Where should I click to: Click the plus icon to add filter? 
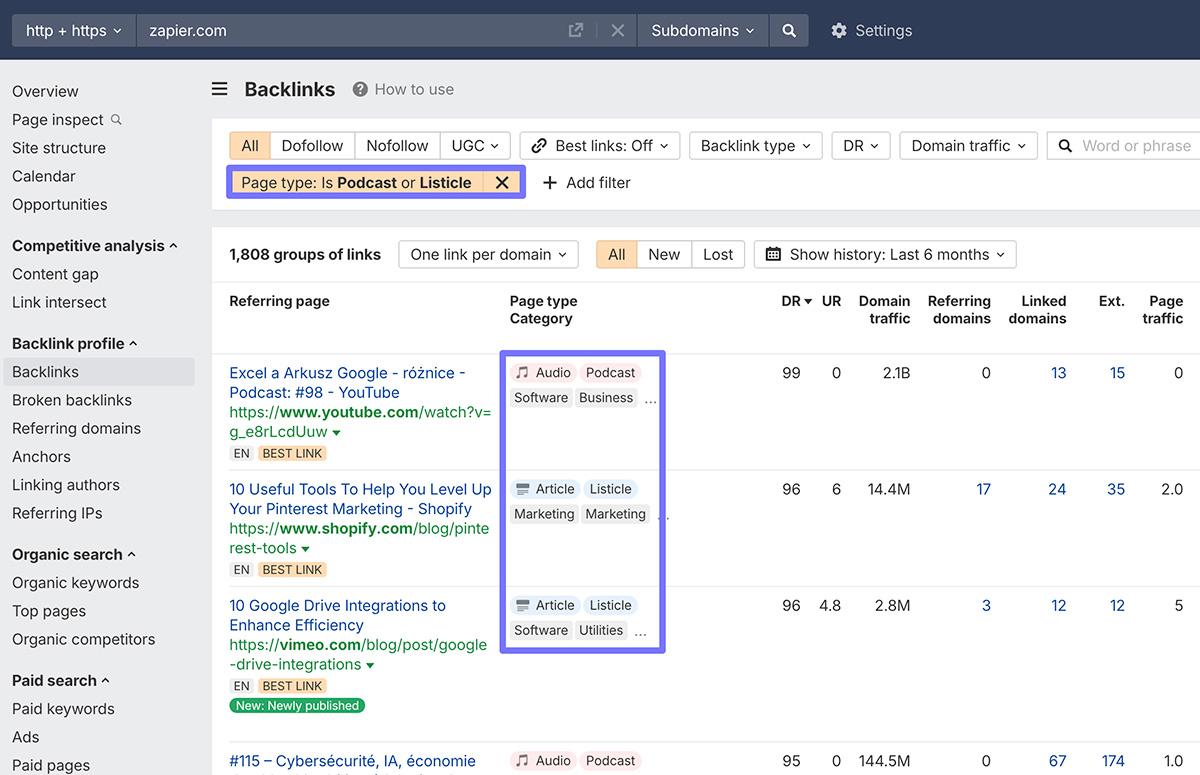[549, 183]
